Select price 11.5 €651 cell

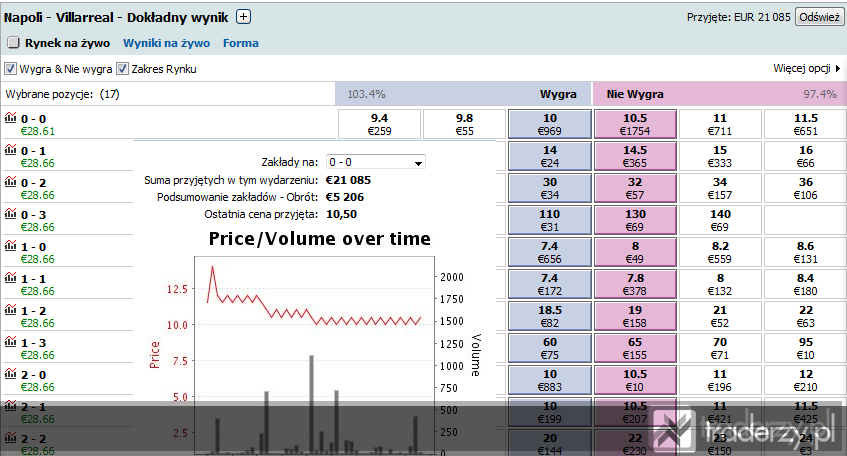coord(805,124)
